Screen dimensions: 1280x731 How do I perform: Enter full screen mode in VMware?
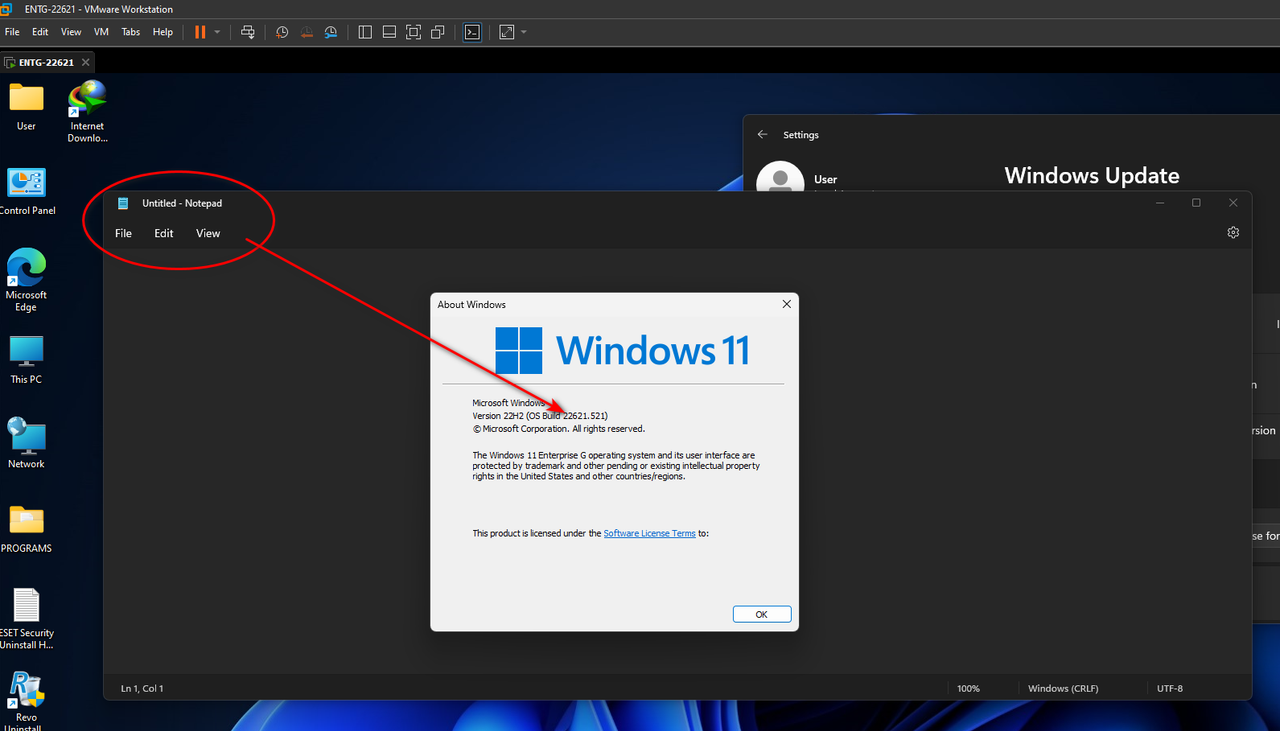tap(413, 32)
